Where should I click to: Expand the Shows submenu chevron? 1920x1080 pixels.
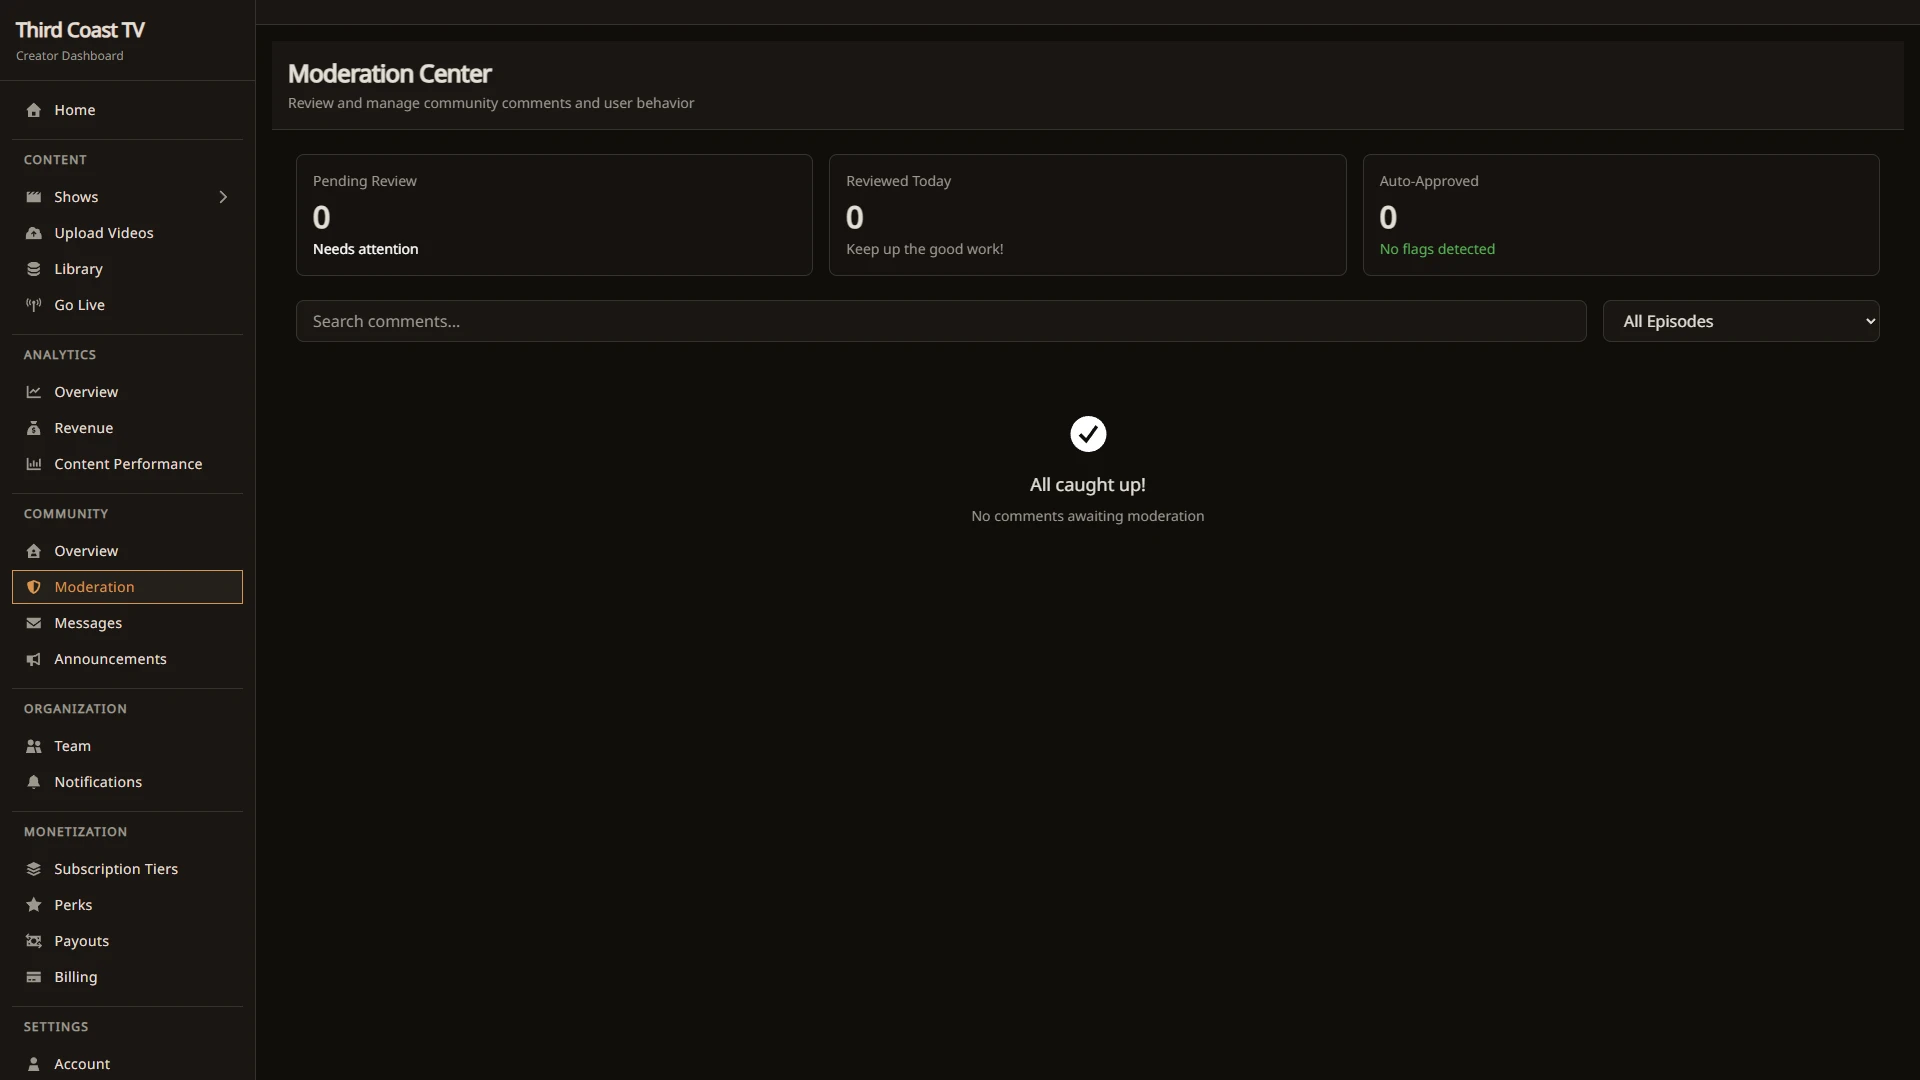(x=223, y=197)
